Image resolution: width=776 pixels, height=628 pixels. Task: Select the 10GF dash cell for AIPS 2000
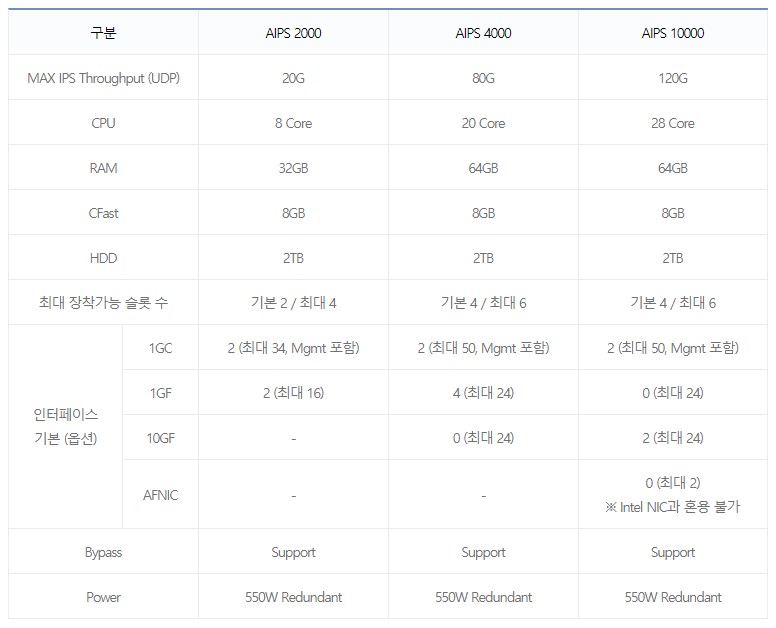pos(293,438)
